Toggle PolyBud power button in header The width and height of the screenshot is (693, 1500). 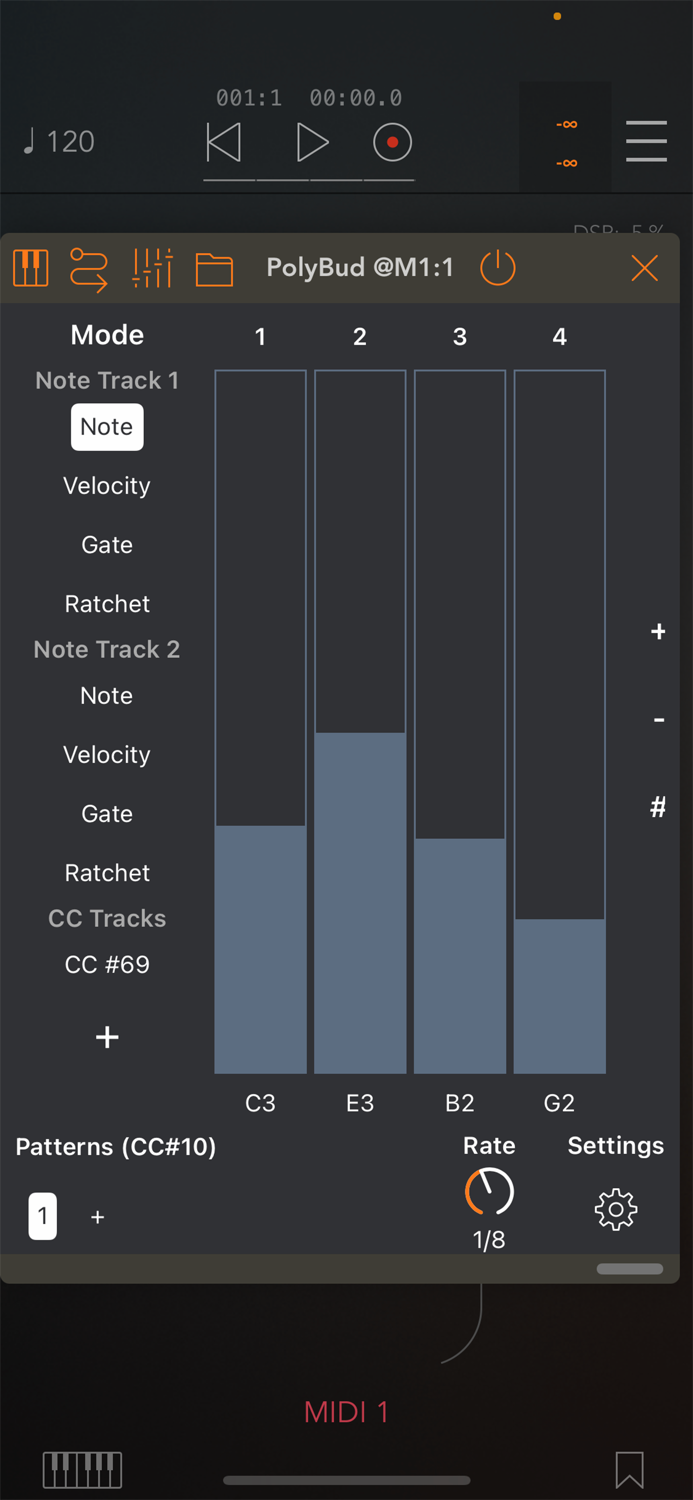(x=497, y=268)
